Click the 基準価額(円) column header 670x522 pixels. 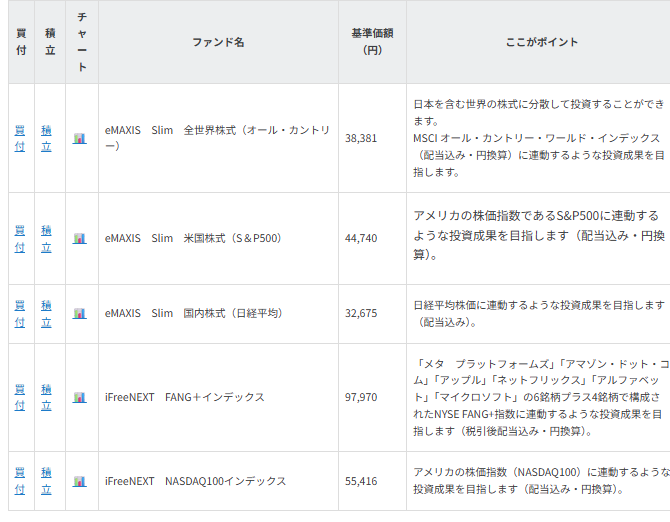click(x=372, y=42)
